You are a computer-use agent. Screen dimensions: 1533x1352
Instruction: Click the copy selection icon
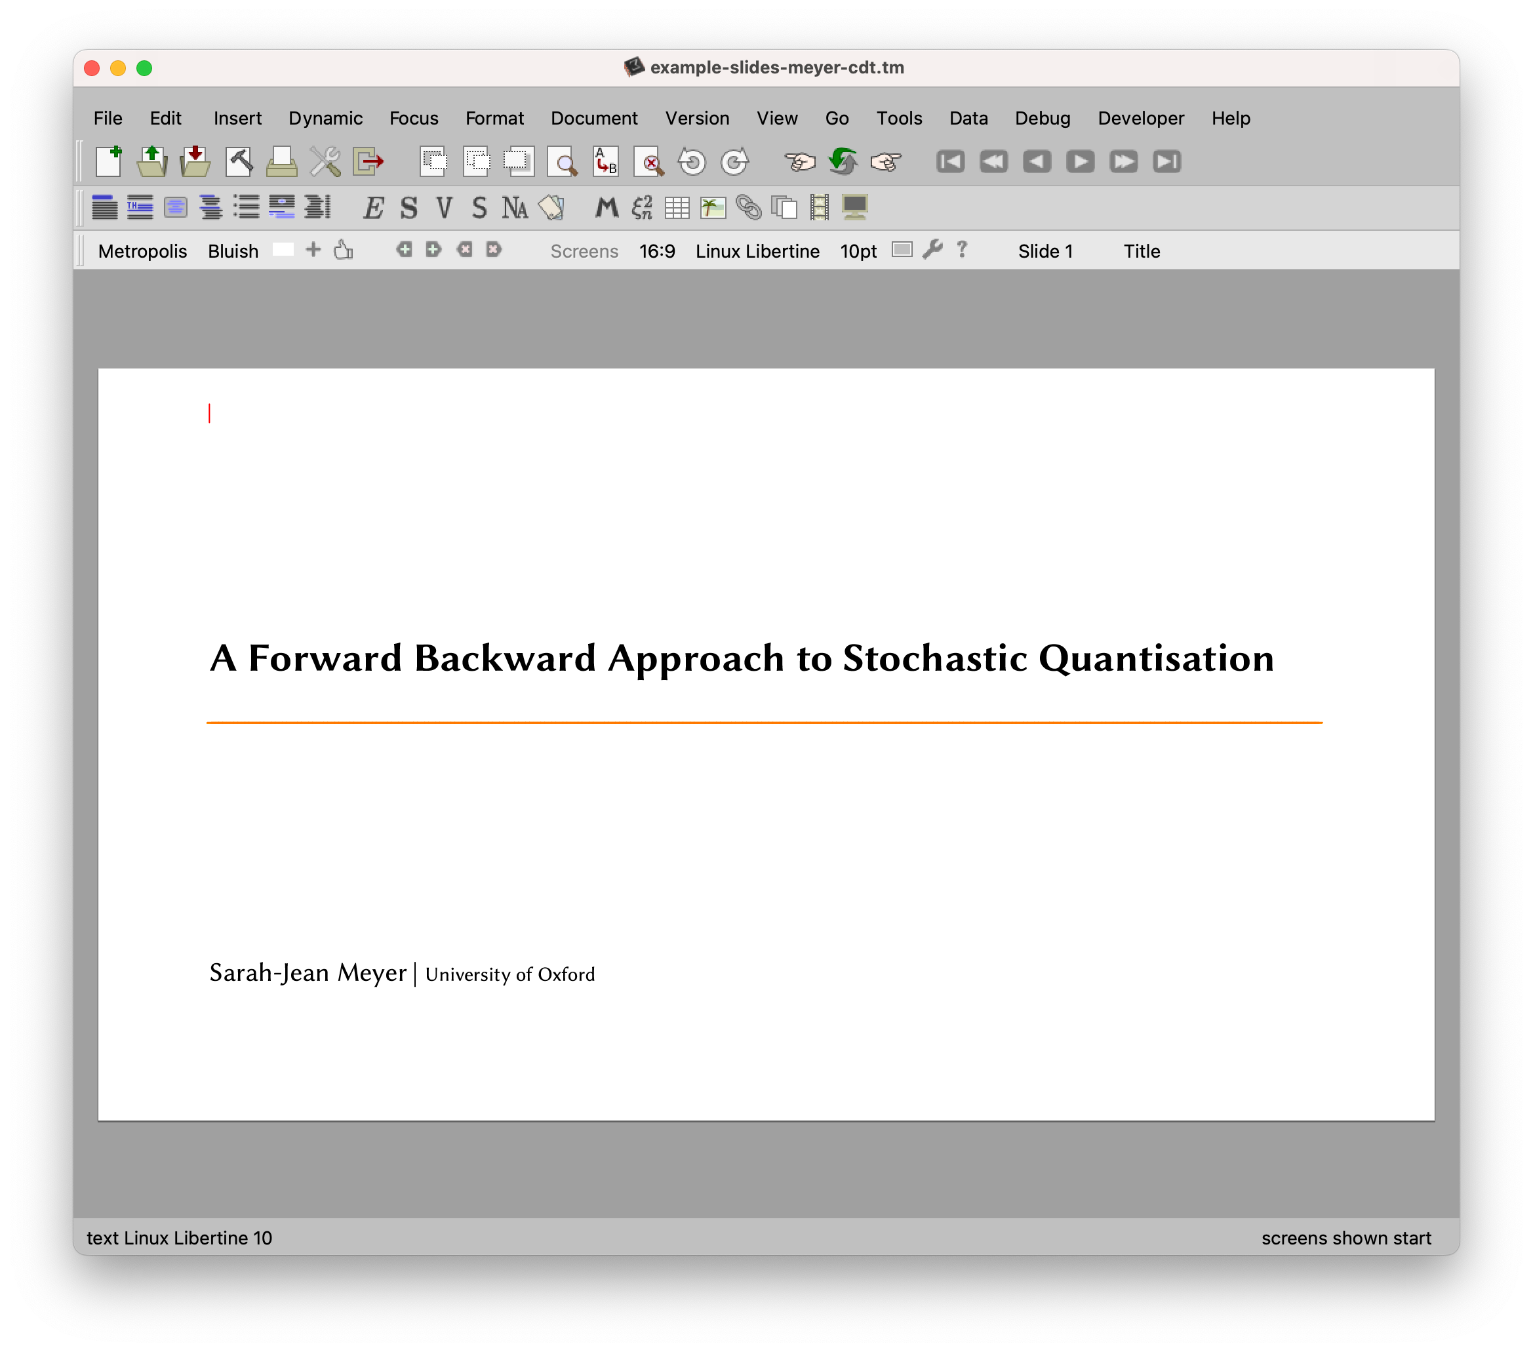pyautogui.click(x=476, y=161)
